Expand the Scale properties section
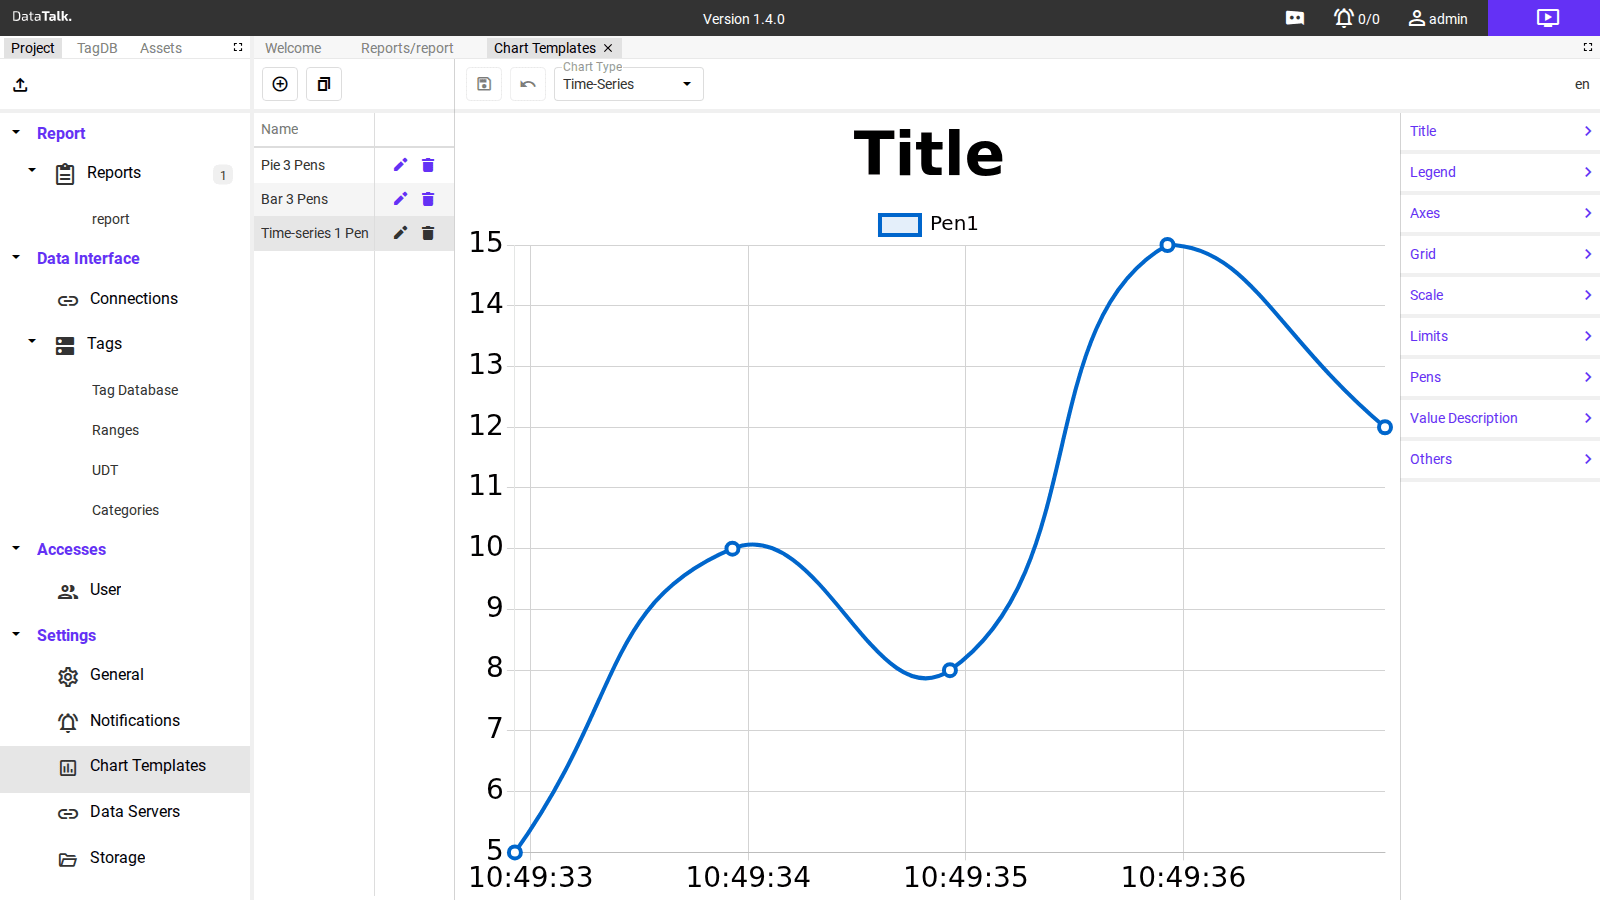Screen dimensions: 1600x900 1500,295
